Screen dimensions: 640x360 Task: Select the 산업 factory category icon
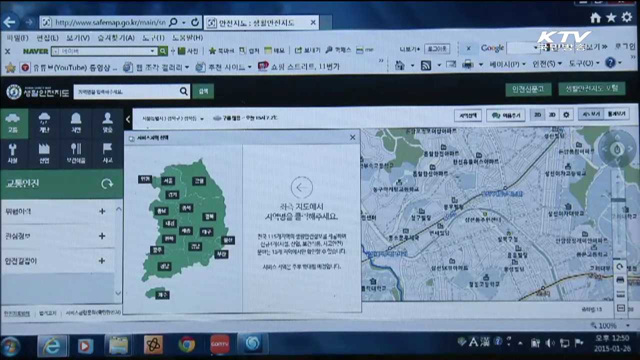pos(44,153)
